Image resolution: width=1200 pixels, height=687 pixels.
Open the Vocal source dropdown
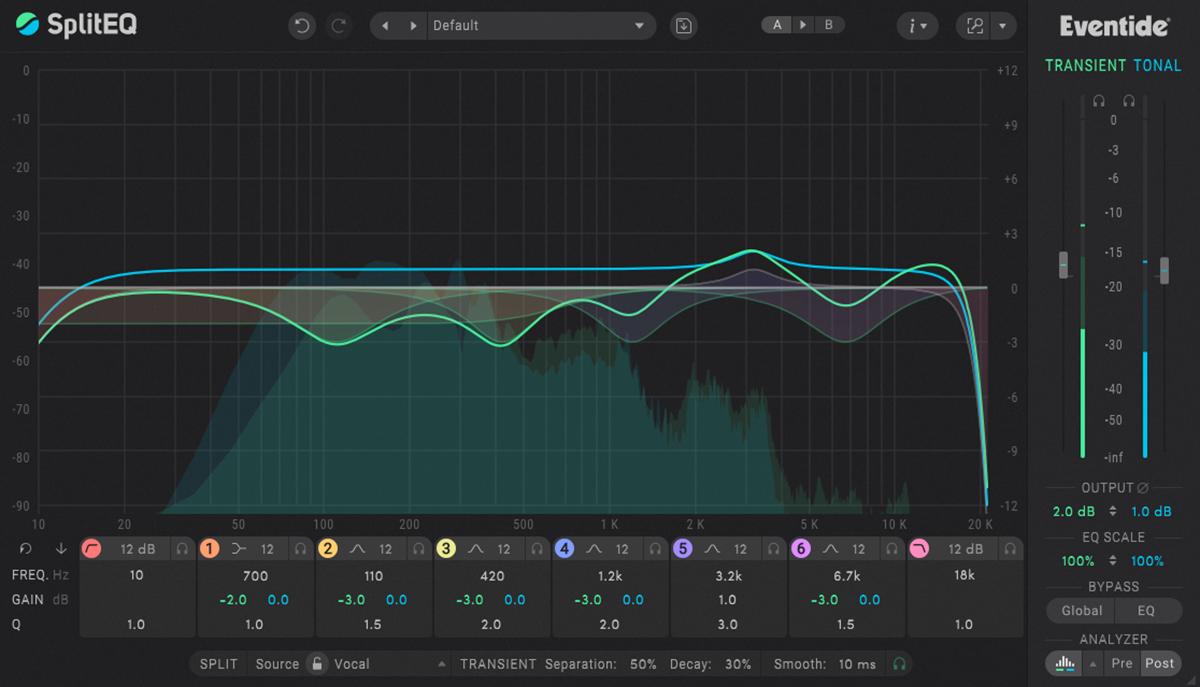[390, 664]
